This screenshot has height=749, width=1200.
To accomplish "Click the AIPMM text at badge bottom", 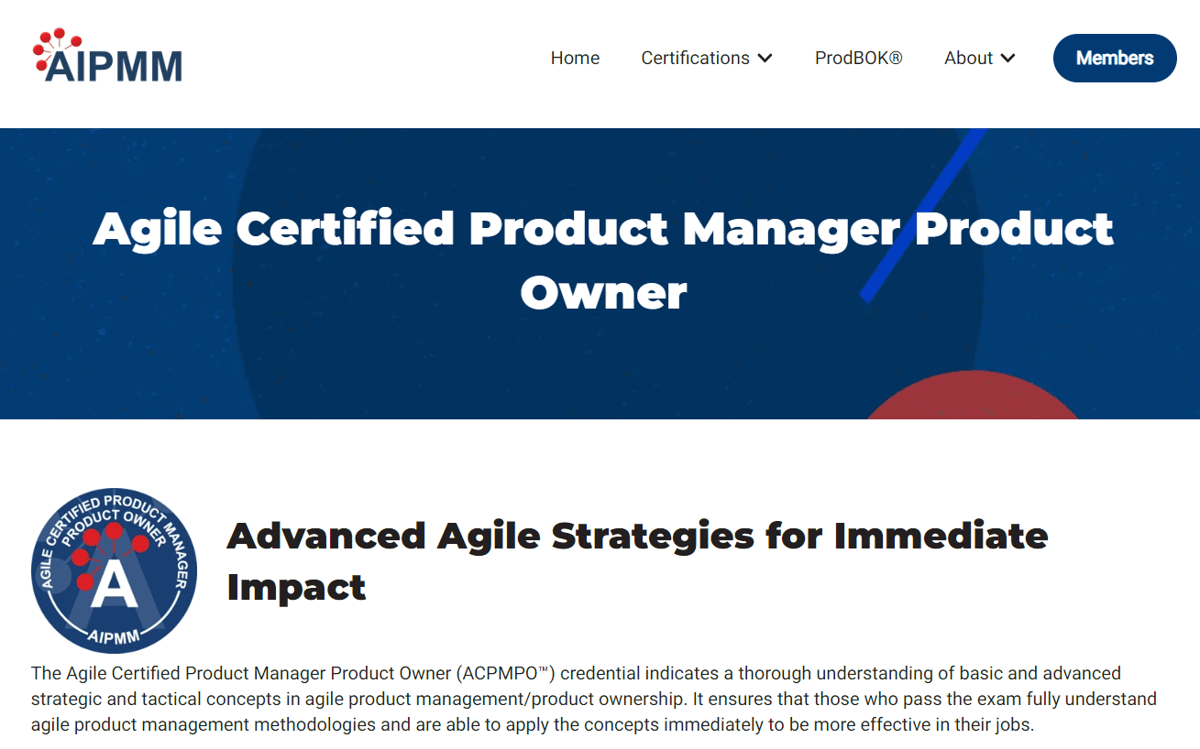I will pos(114,637).
